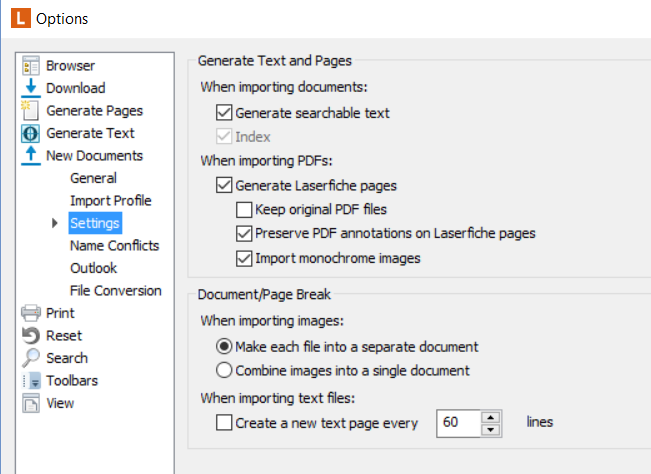Enable Create a new text page every
The image size is (651, 474).
click(x=224, y=423)
